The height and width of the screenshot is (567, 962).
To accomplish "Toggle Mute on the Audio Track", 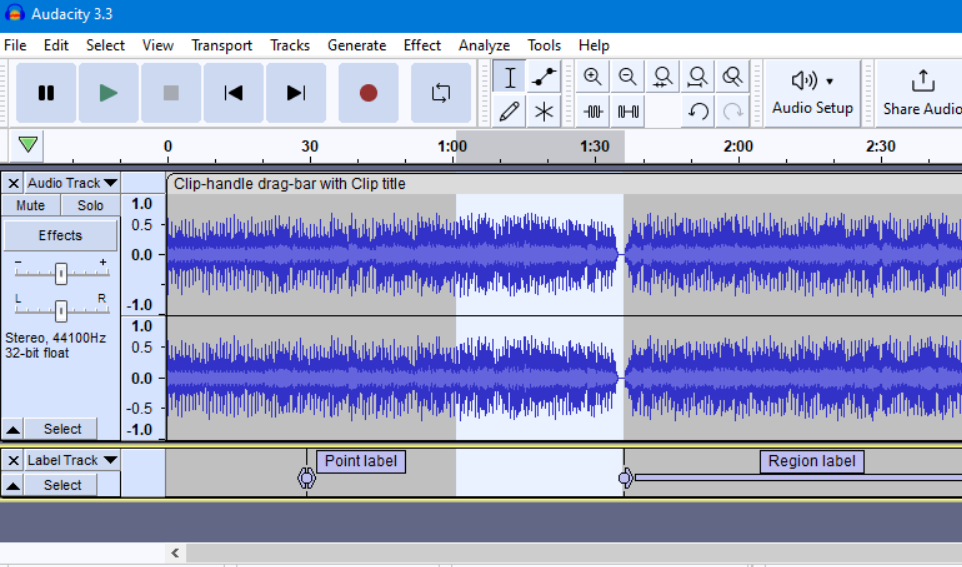I will (x=31, y=205).
